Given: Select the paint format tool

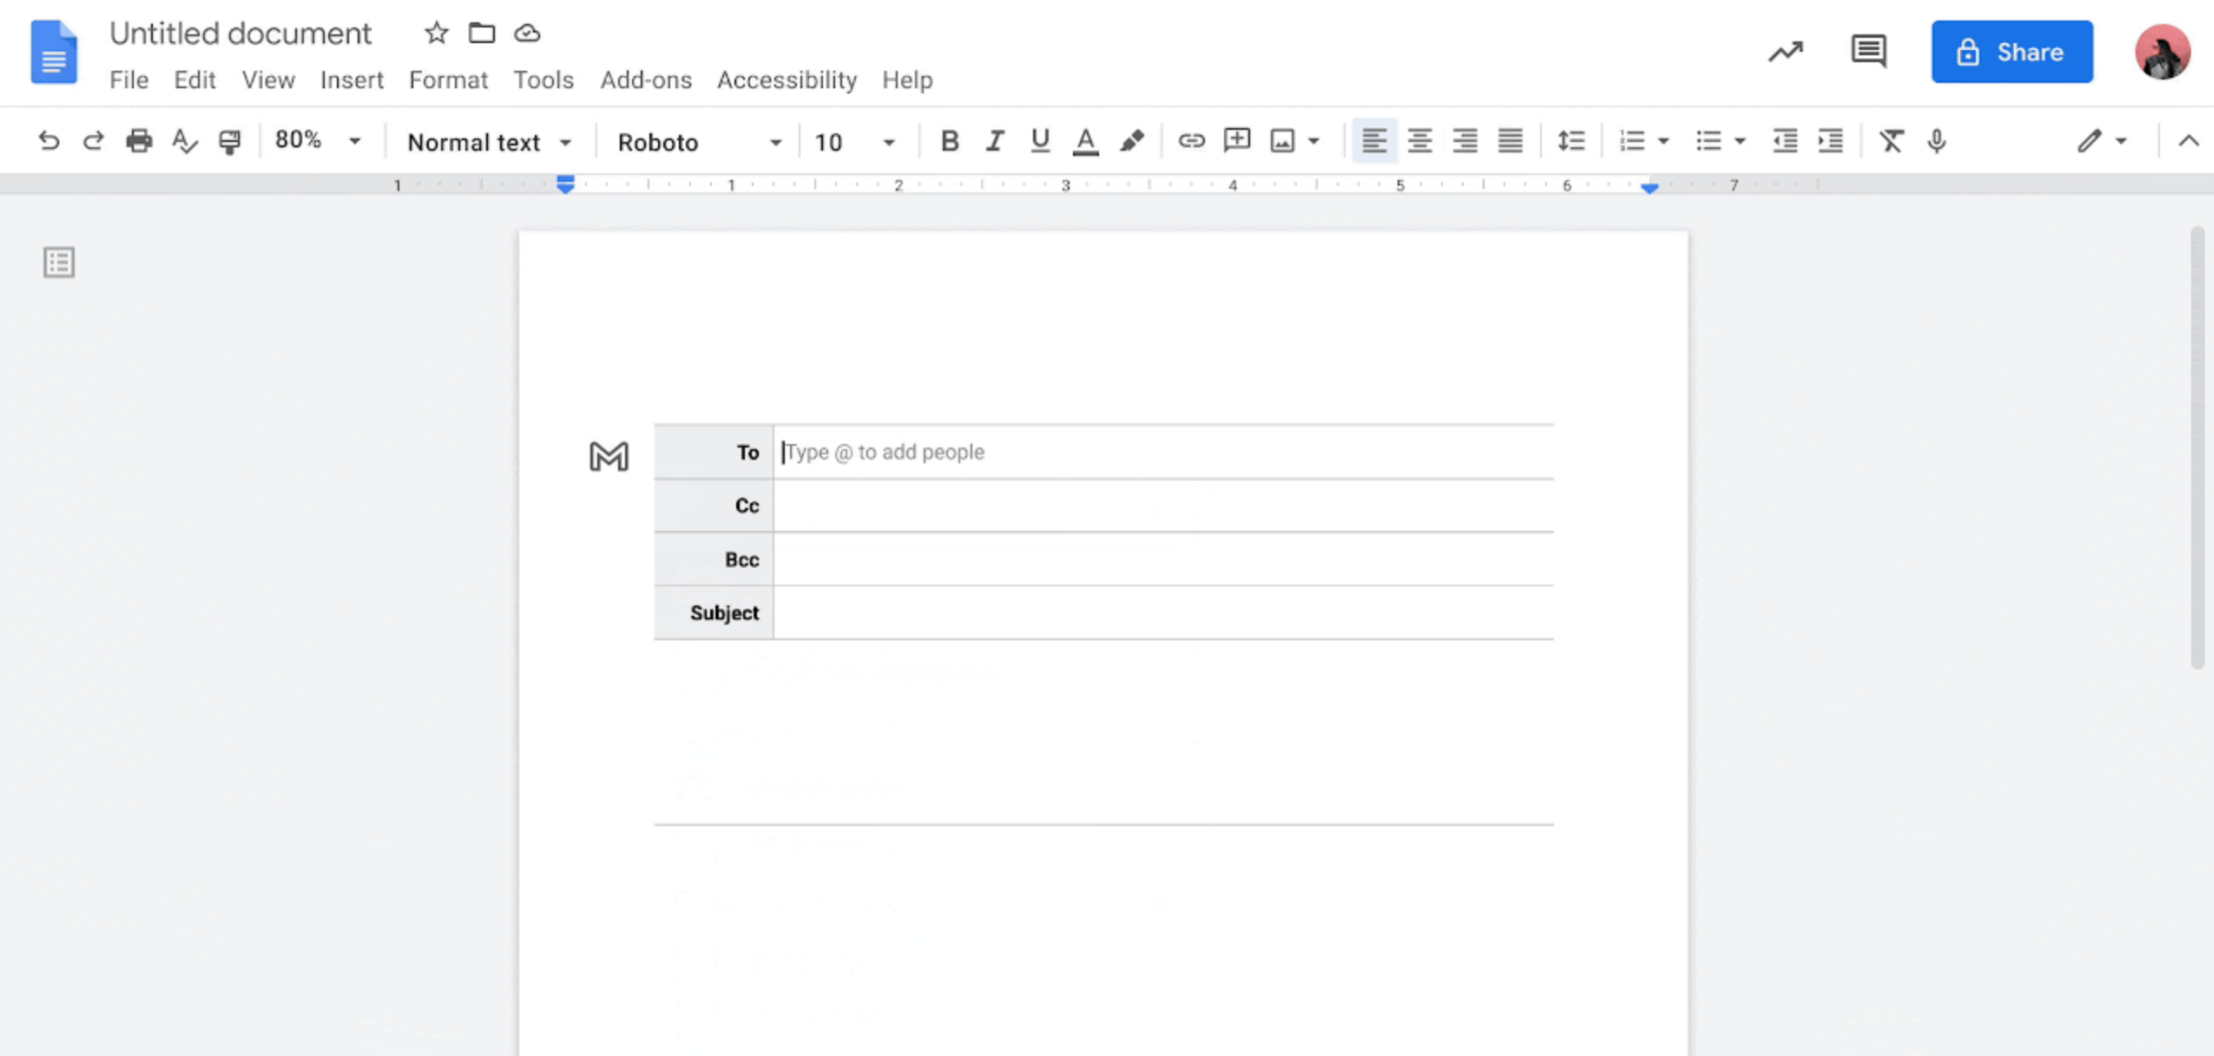Looking at the screenshot, I should click(x=229, y=141).
